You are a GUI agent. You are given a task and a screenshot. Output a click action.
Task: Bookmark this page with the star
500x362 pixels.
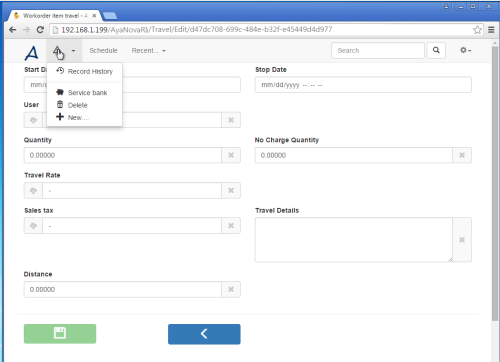pyautogui.click(x=477, y=30)
